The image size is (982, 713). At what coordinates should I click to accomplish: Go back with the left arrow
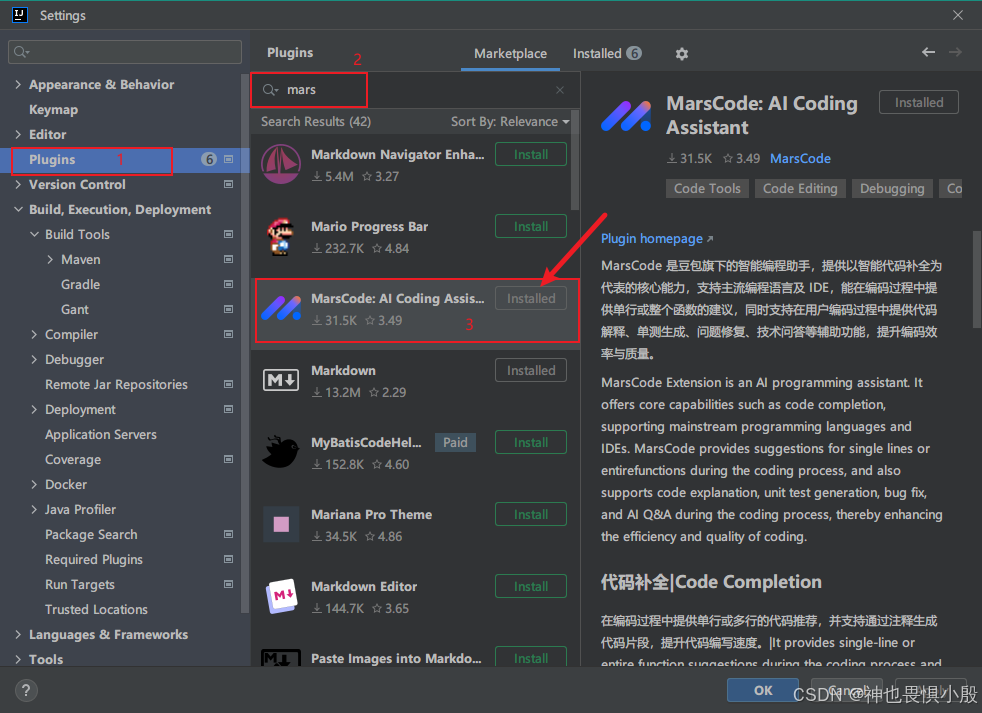(x=928, y=53)
